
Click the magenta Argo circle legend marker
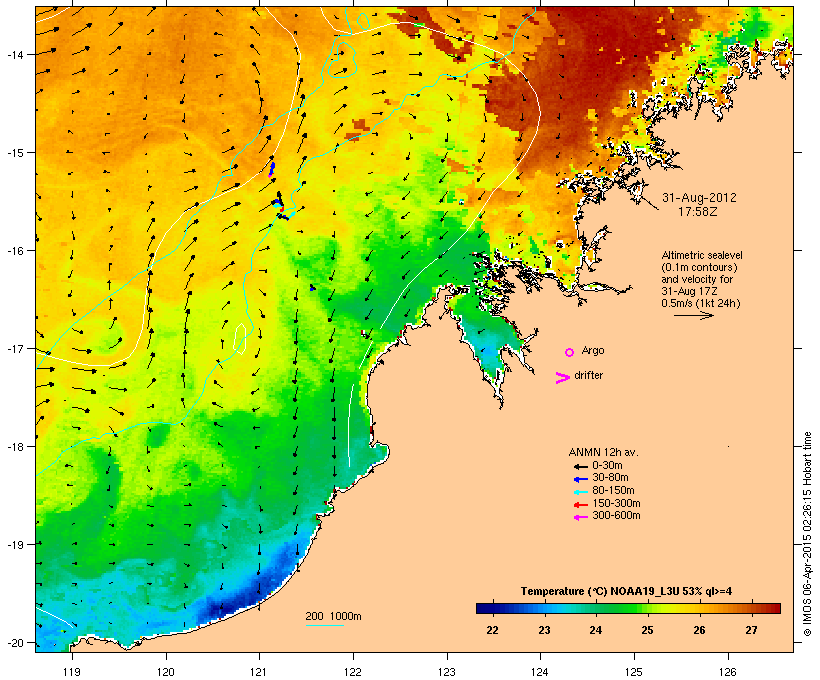point(570,352)
